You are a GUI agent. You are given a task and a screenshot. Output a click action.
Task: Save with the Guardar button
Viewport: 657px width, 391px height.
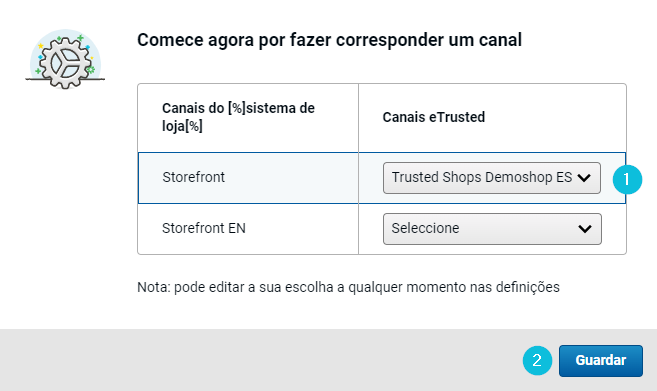click(x=600, y=361)
